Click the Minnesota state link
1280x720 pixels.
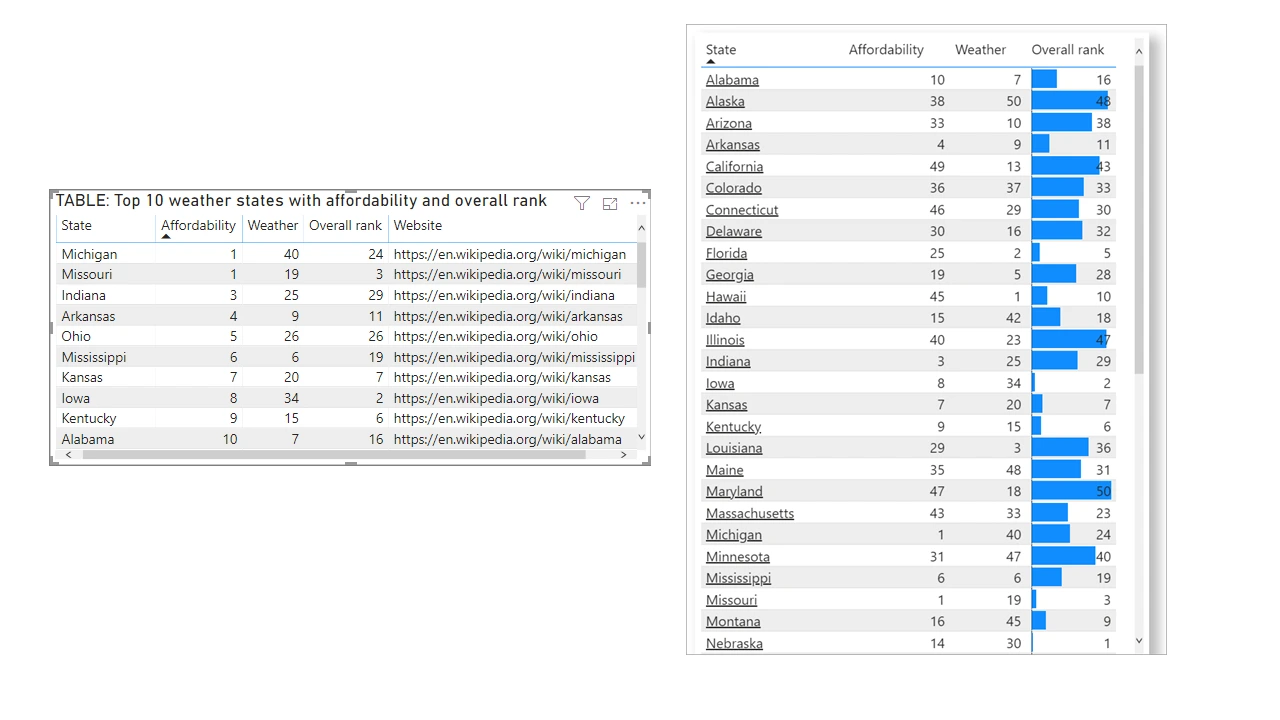tap(738, 557)
